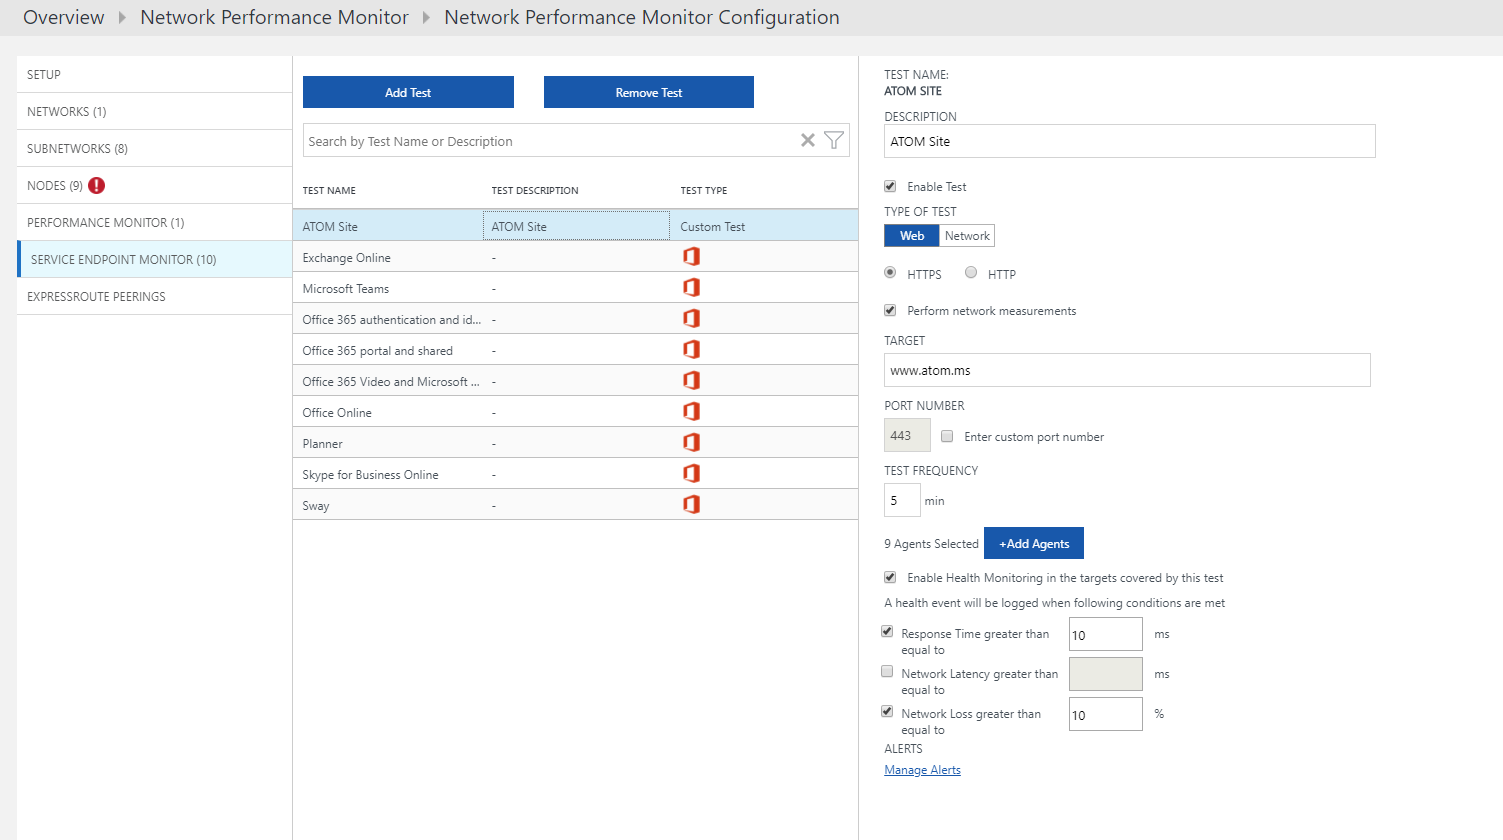Select Office 365 portal and shared row
Image resolution: width=1503 pixels, height=840 pixels.
(x=575, y=350)
